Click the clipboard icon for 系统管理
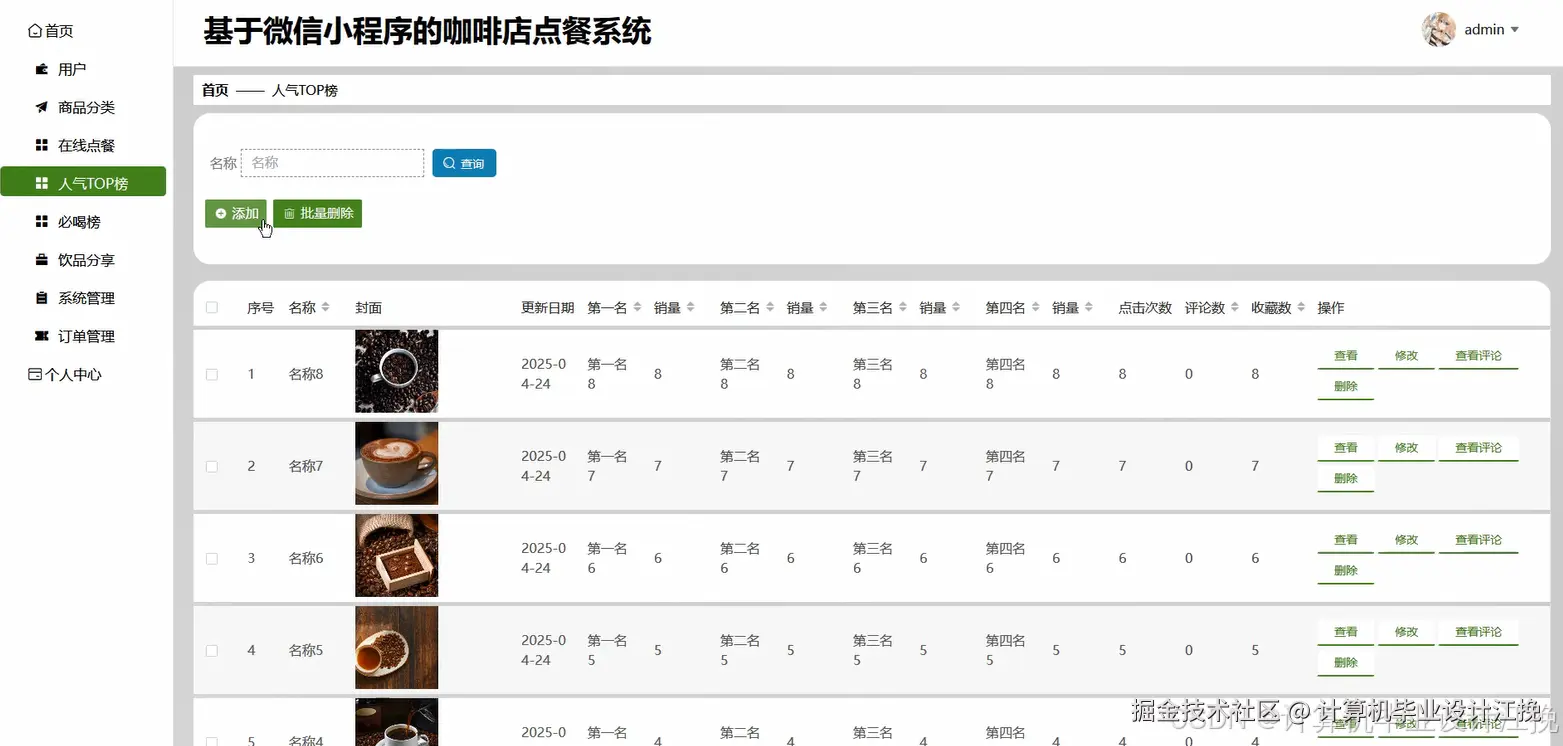Screen dimensions: 1563x746 [x=42, y=298]
